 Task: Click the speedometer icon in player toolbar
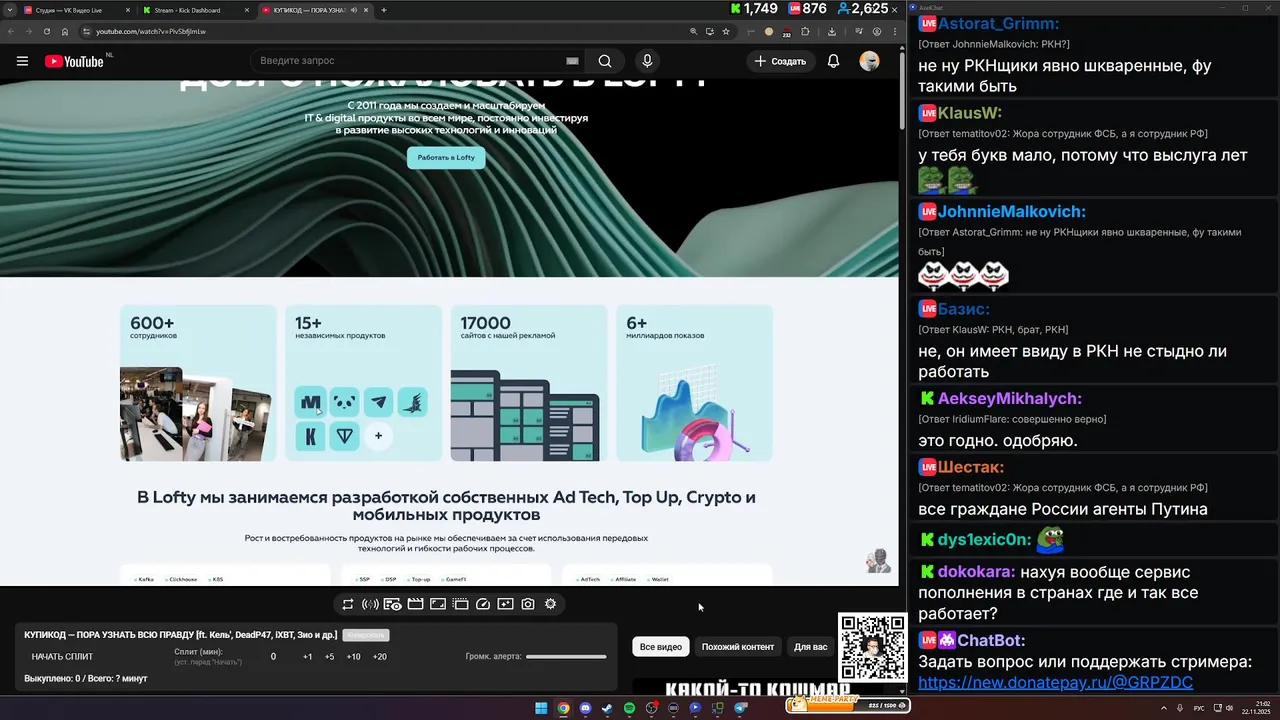point(483,604)
